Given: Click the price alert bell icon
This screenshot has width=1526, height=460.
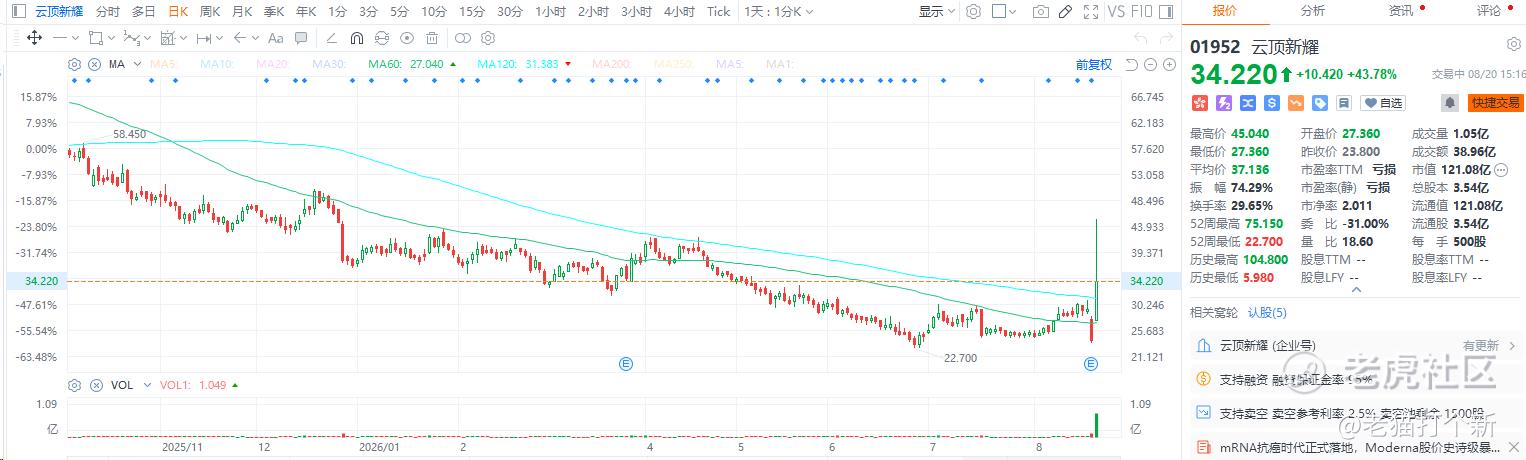Looking at the screenshot, I should pos(1449,102).
